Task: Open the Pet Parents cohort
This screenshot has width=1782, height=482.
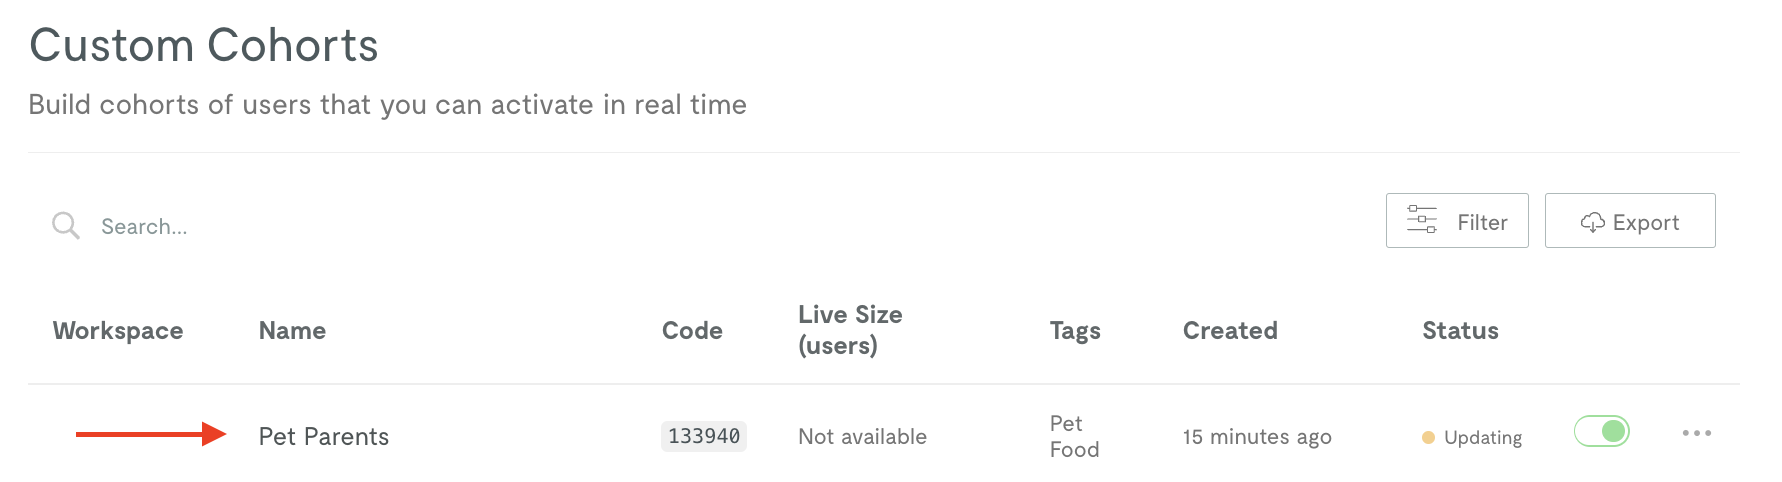Action: click(324, 437)
